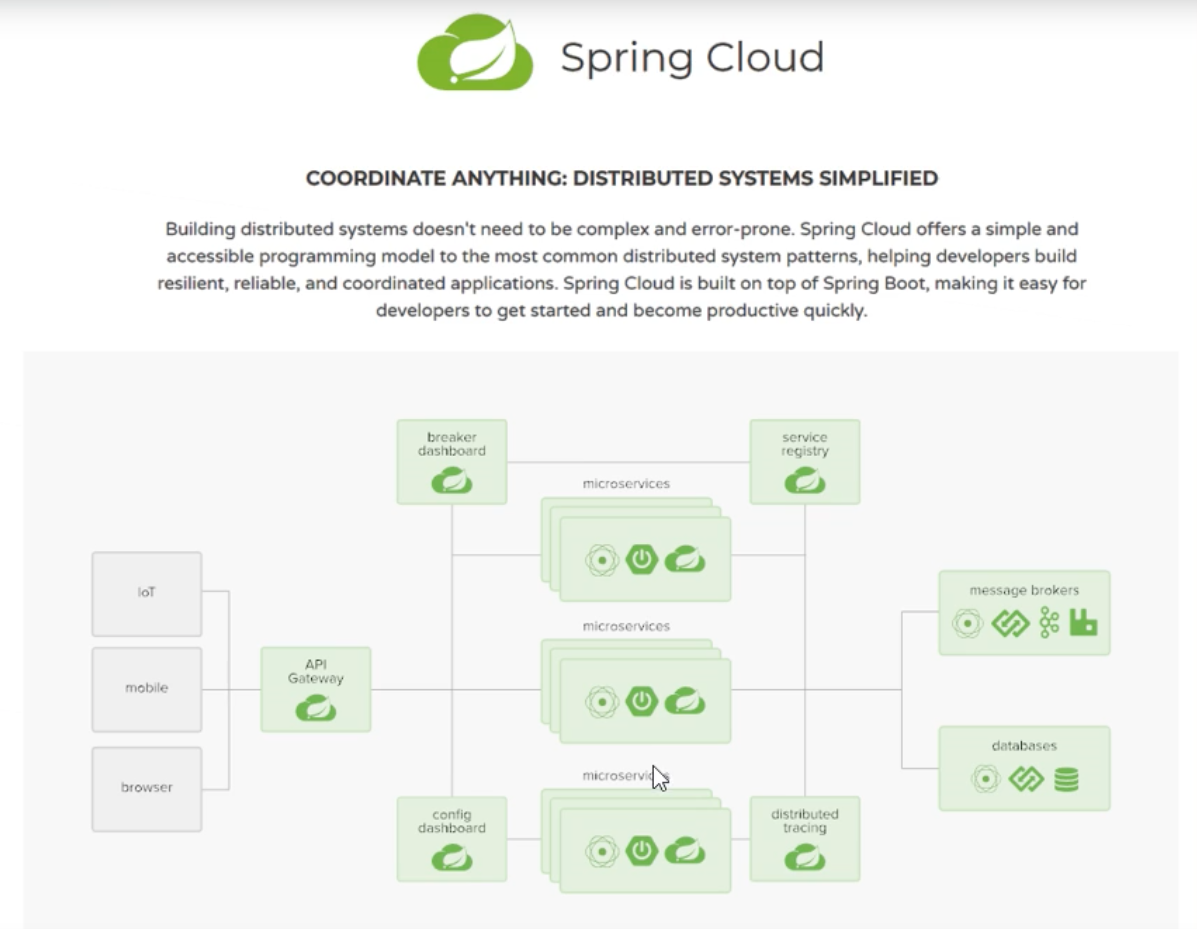
Task: Click the 'databases' label
Action: click(x=1024, y=746)
